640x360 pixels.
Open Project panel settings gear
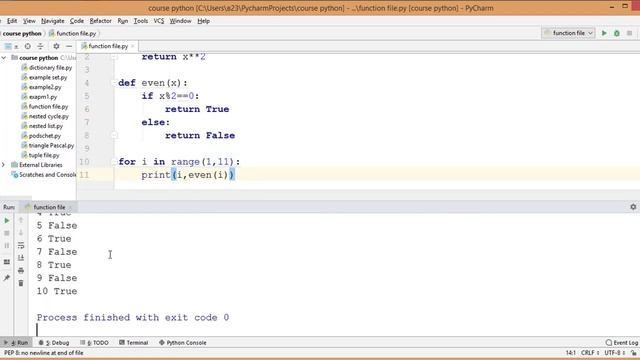pos(56,46)
